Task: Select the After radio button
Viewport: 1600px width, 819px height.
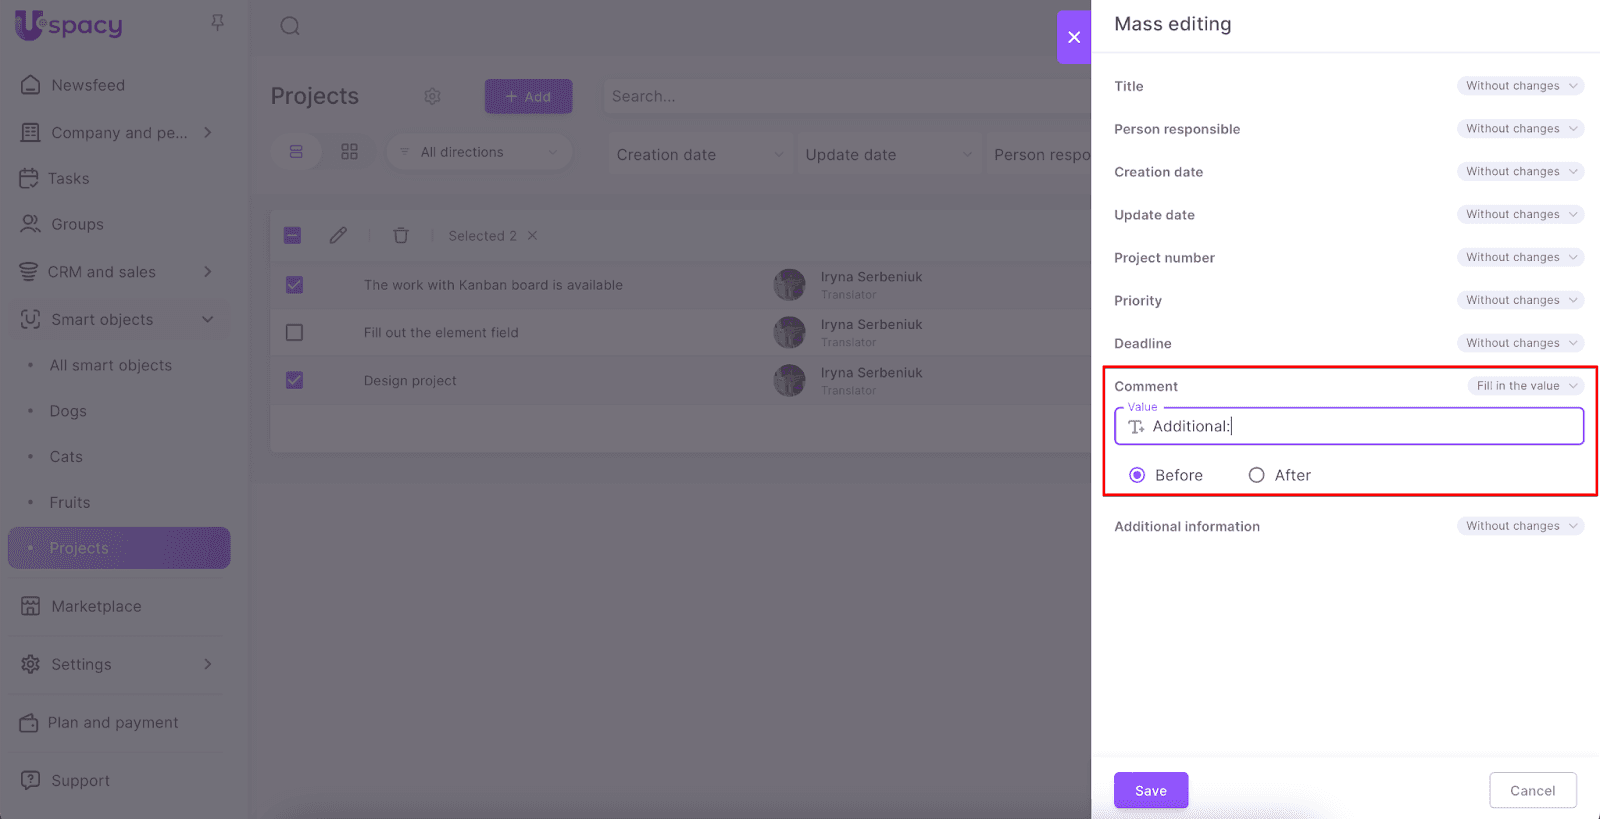Action: click(1256, 475)
